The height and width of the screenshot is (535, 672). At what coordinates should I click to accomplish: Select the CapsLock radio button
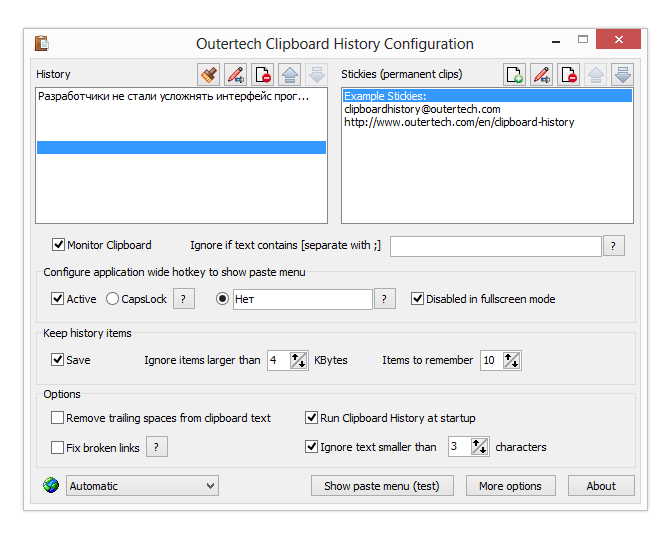(x=112, y=299)
